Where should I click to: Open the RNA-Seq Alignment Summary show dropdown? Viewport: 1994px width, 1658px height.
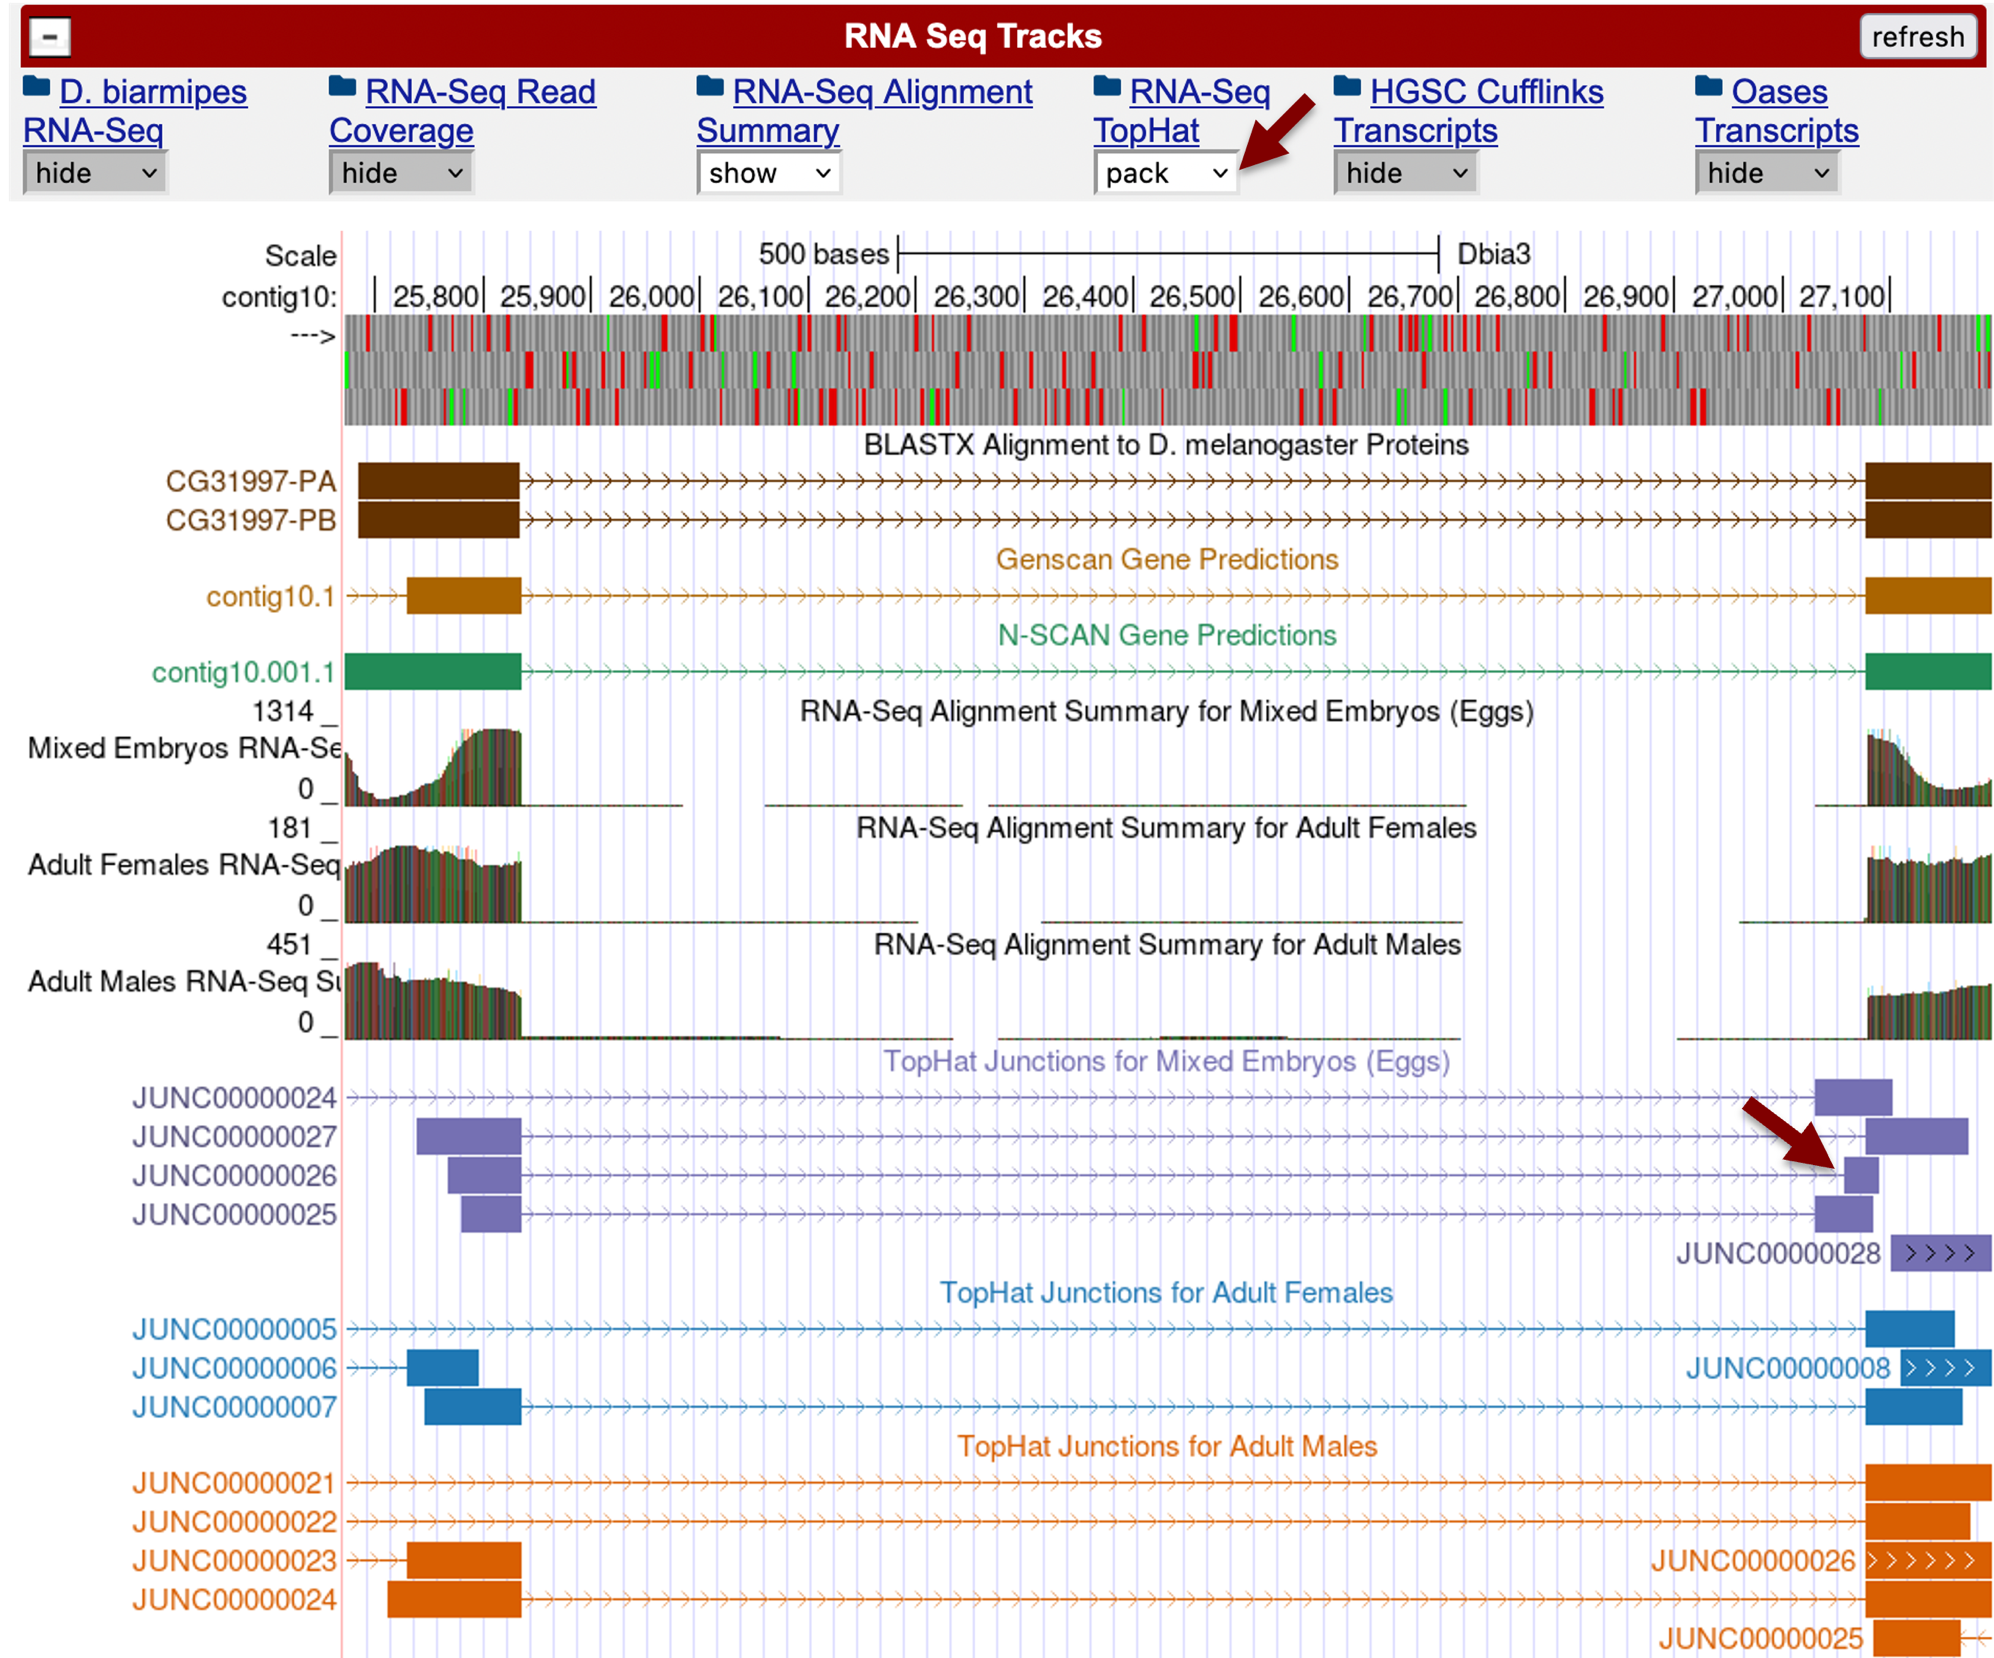769,173
